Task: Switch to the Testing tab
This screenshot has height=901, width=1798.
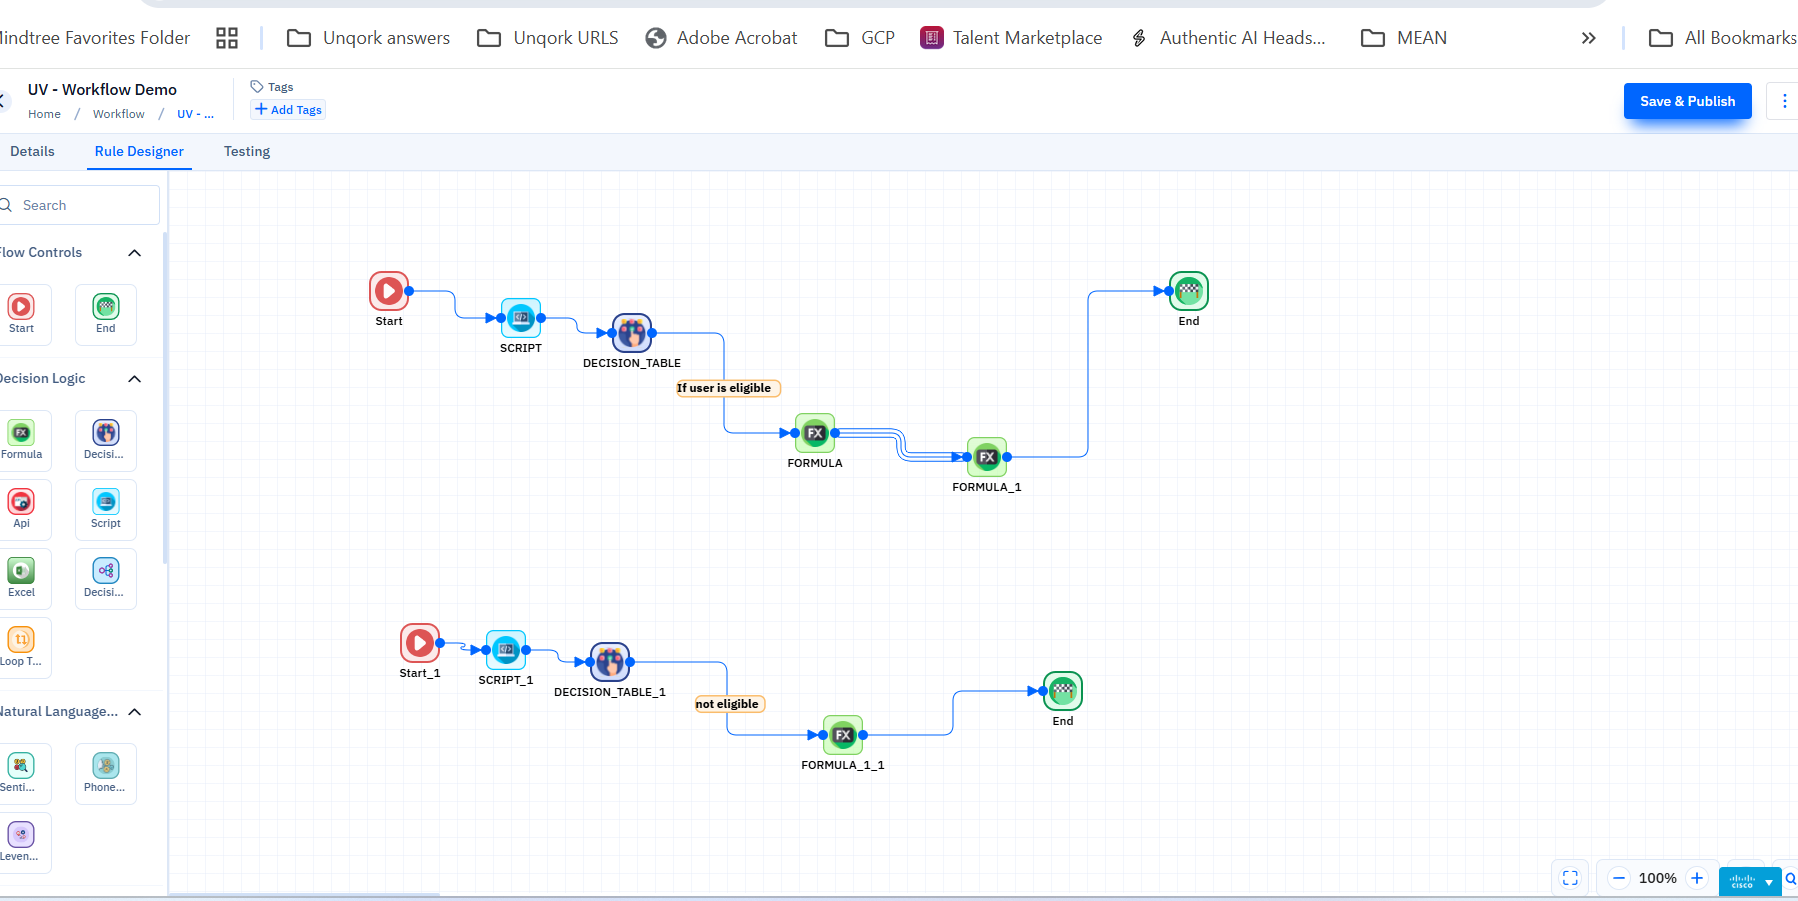Action: point(247,151)
